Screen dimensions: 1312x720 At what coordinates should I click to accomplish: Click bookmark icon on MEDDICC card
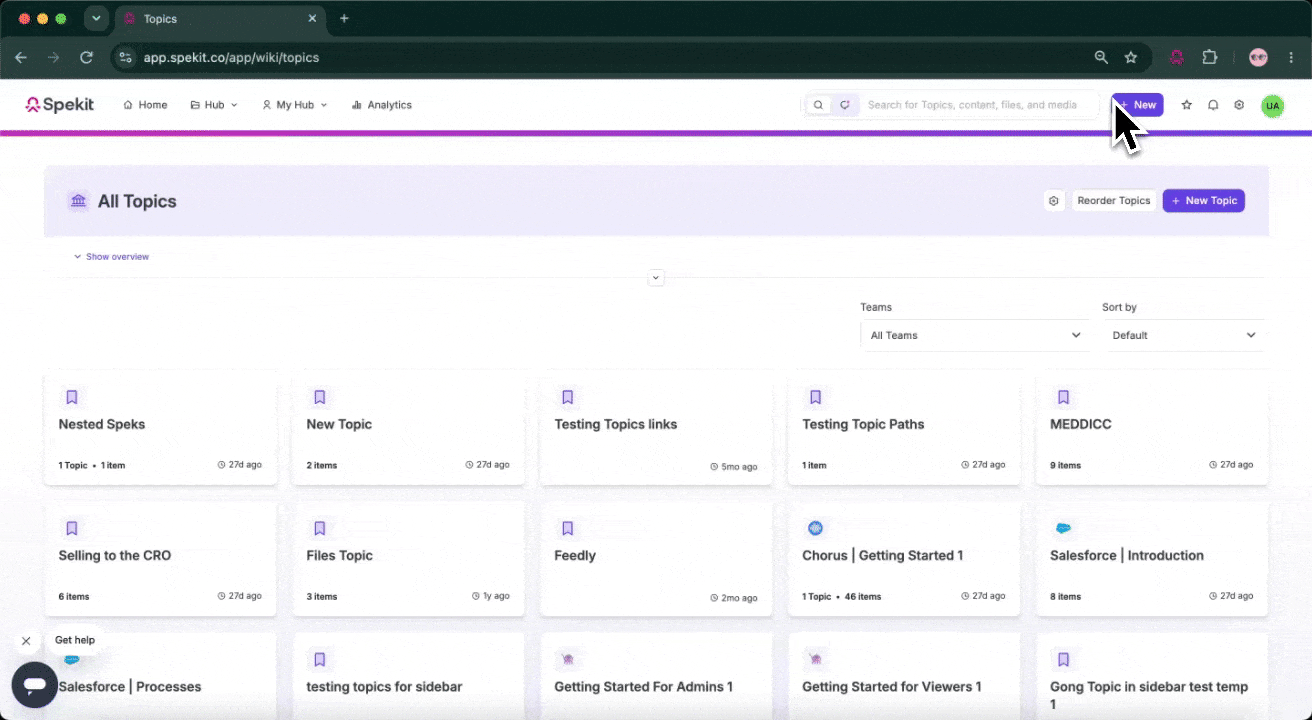click(x=1064, y=397)
